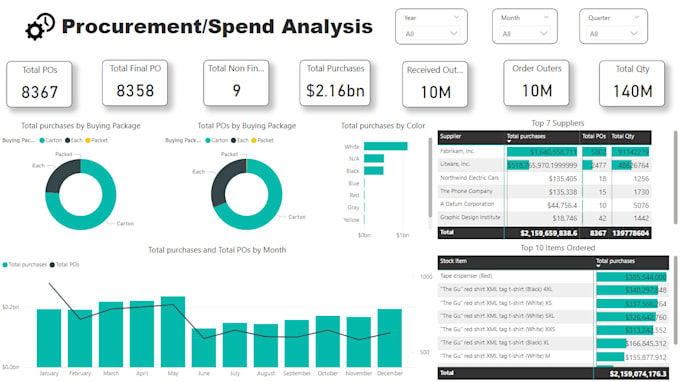This screenshot has width=680, height=382.
Task: Select the Total Final PO card
Action: pos(135,83)
